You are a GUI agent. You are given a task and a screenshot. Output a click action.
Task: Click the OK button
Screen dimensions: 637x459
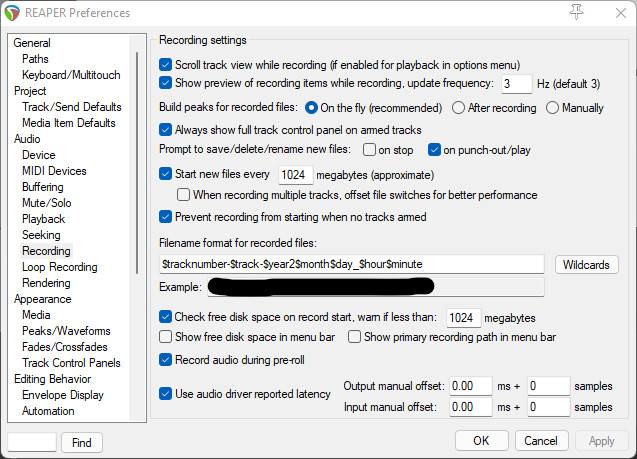[481, 441]
